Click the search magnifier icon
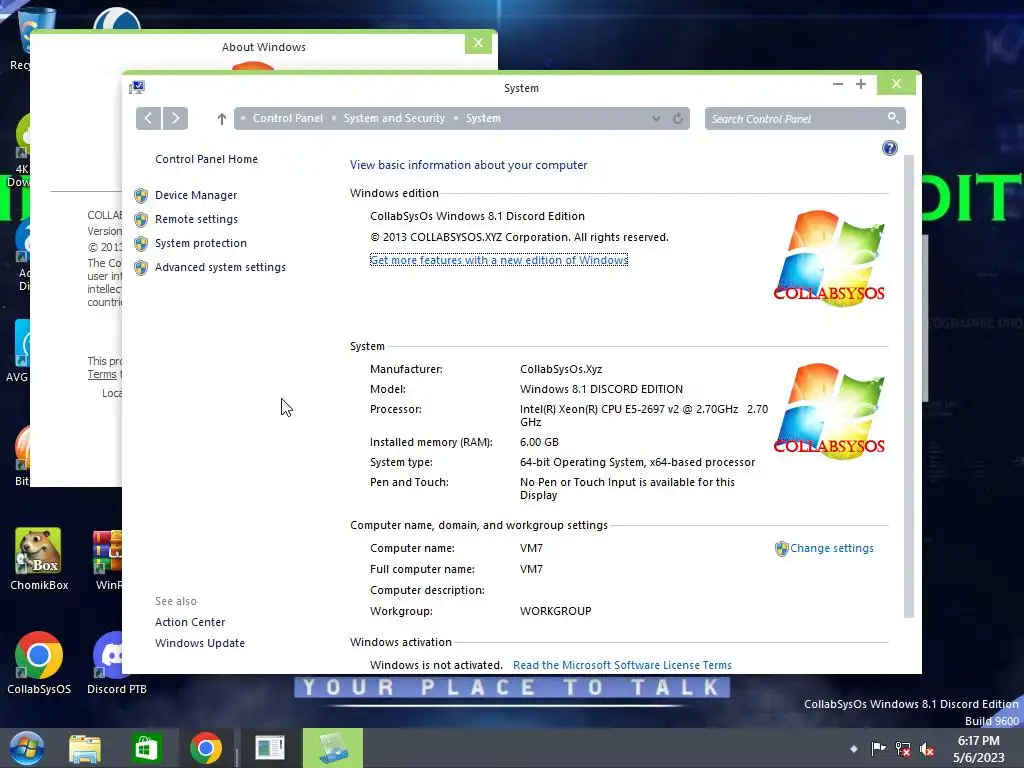Screen dimensions: 1024x768 893,118
